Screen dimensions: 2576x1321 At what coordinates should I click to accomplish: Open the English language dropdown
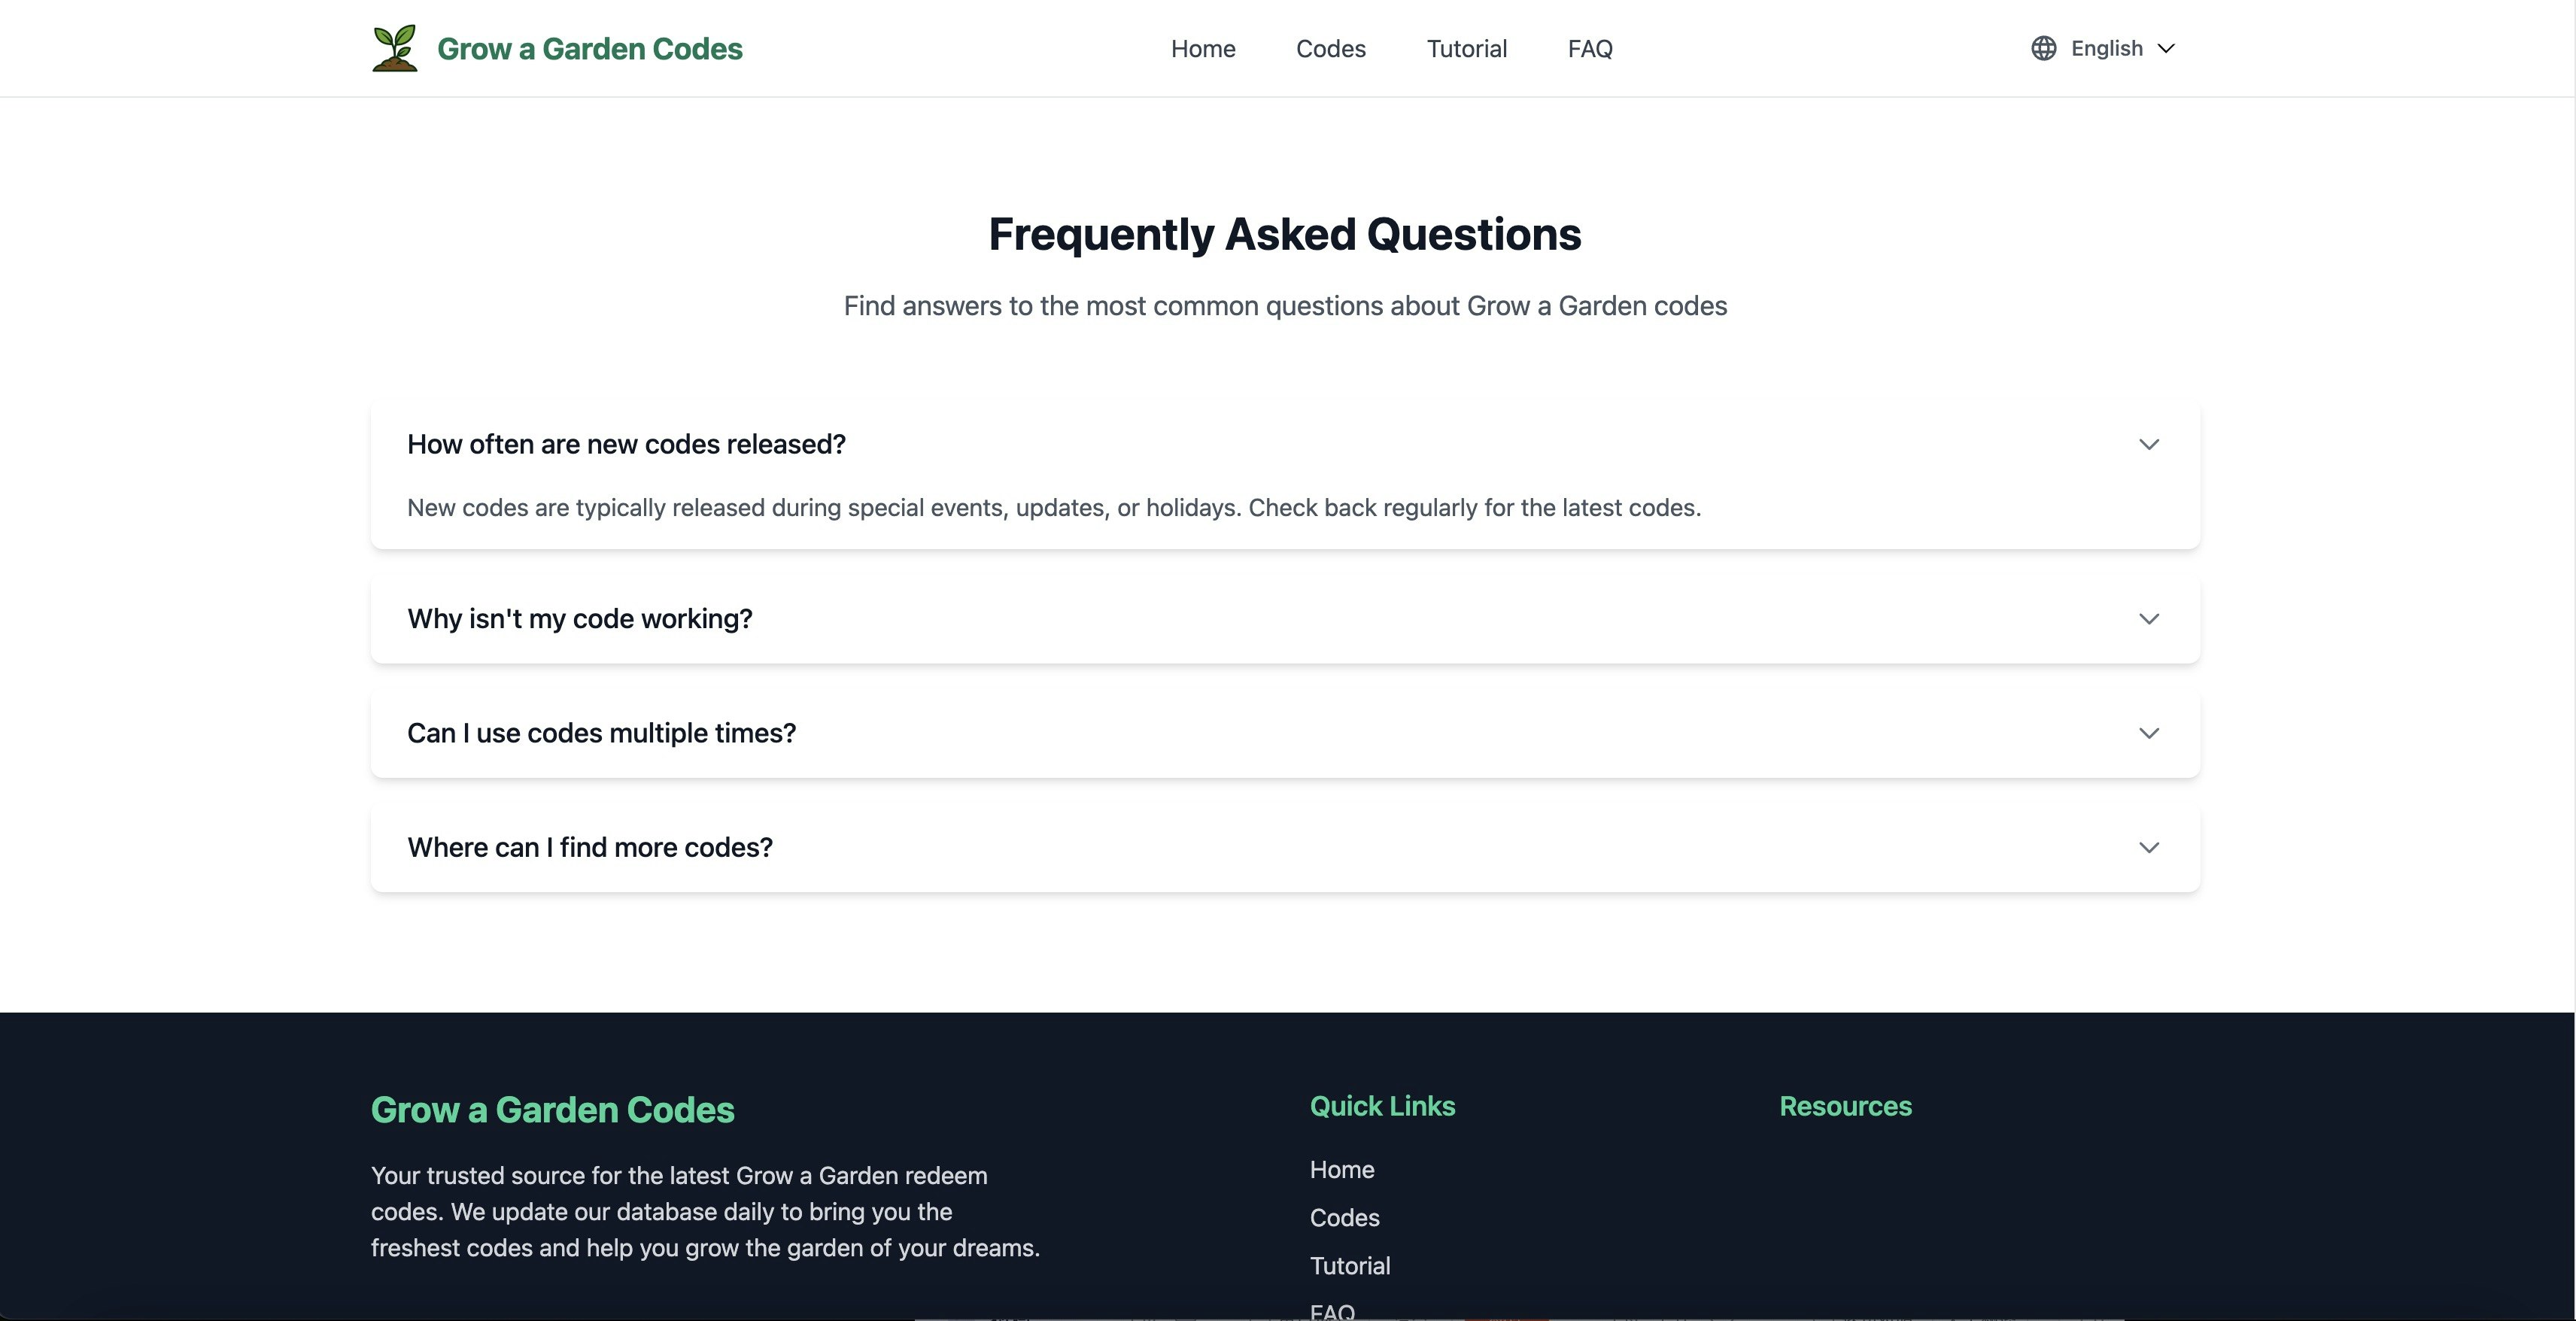(x=2105, y=47)
